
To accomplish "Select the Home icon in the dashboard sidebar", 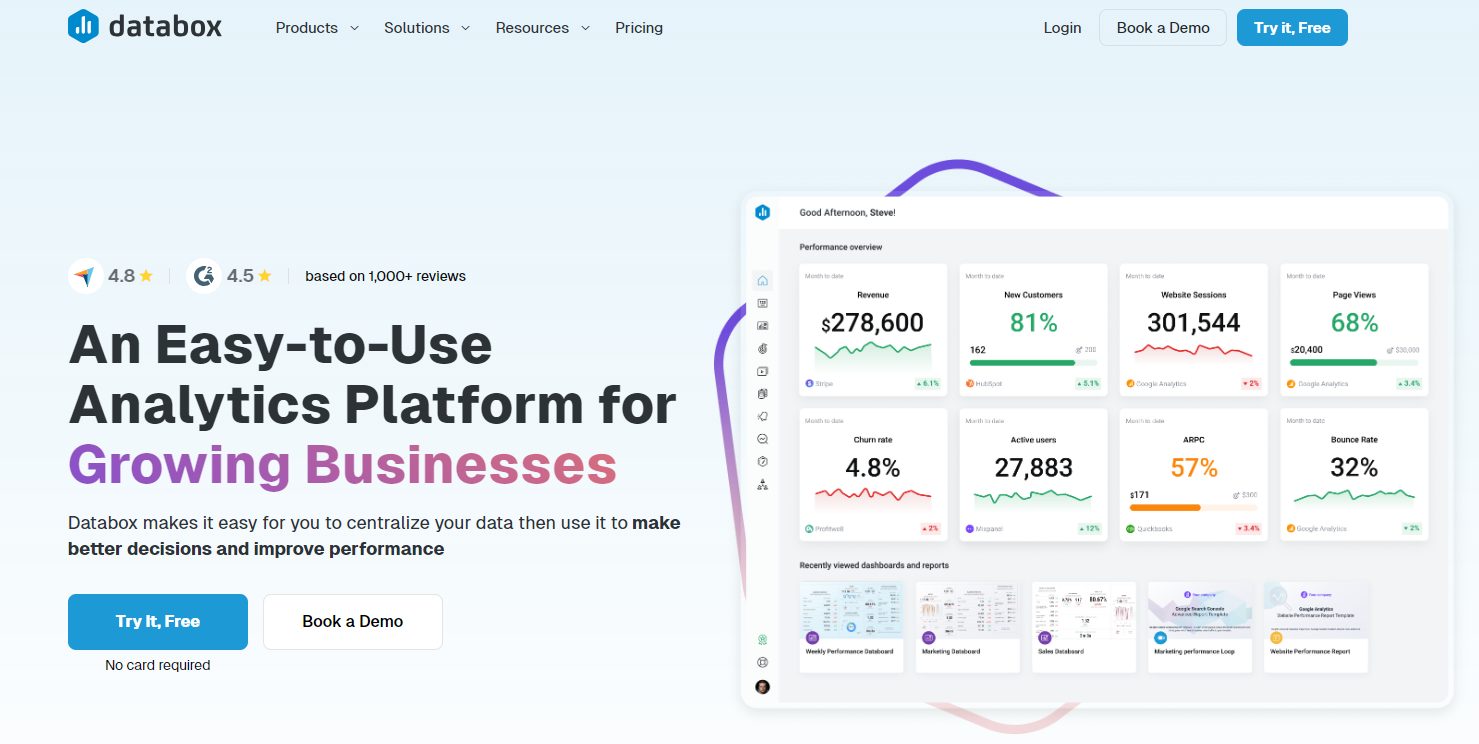I will 762,280.
